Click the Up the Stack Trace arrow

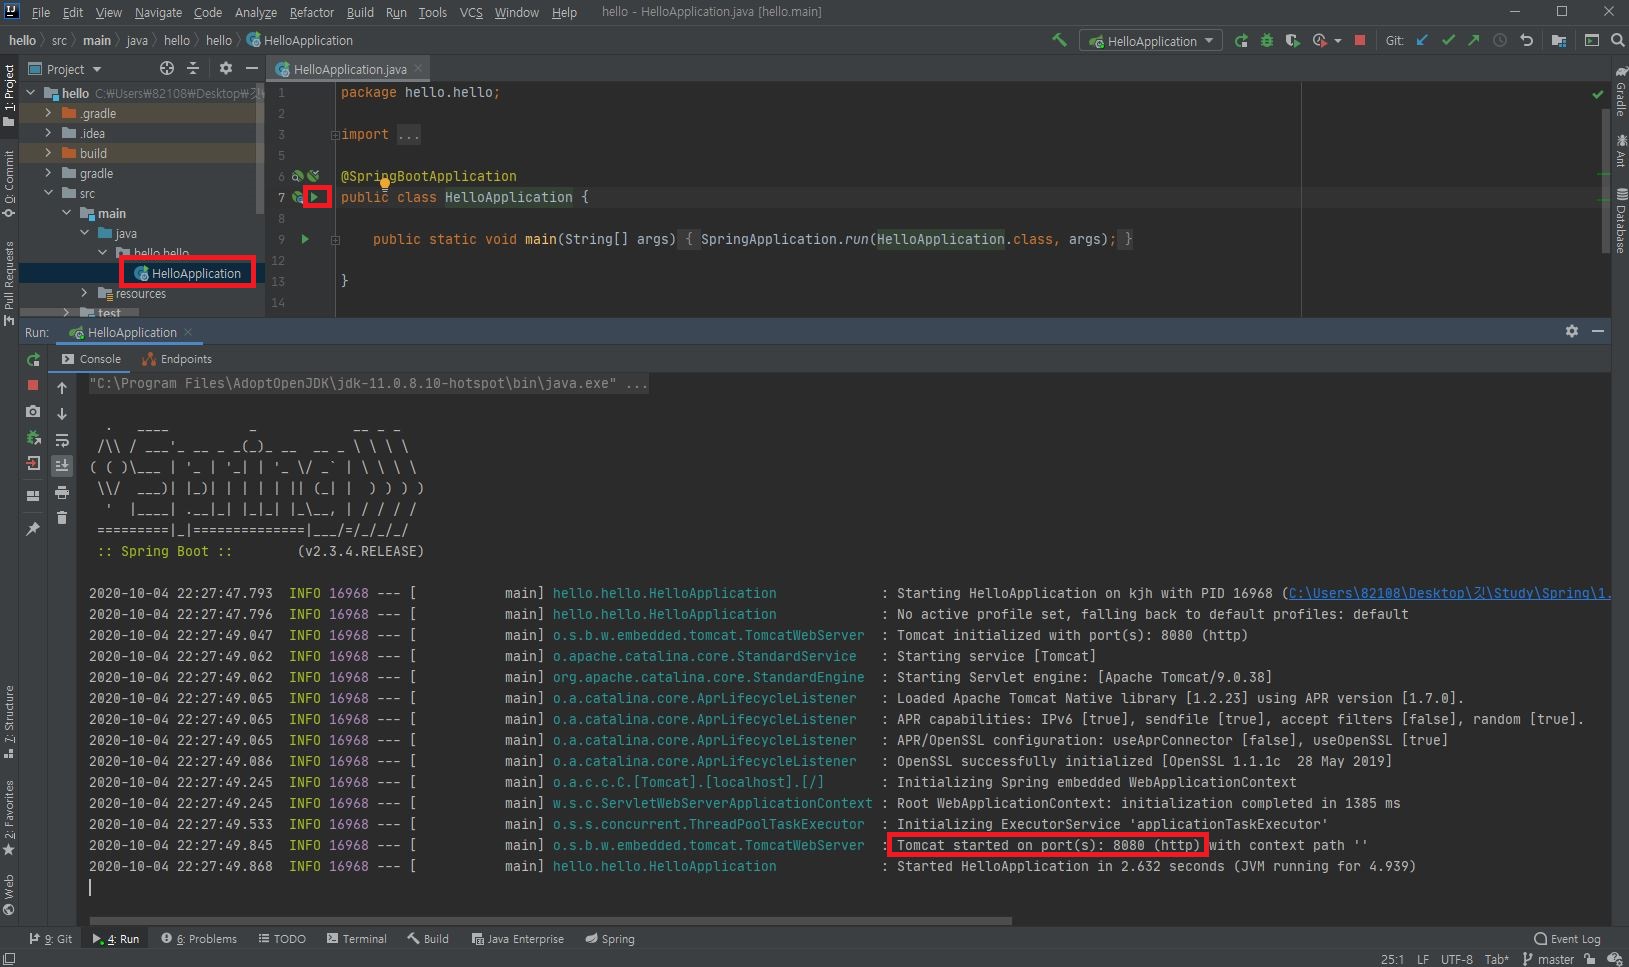coord(62,387)
